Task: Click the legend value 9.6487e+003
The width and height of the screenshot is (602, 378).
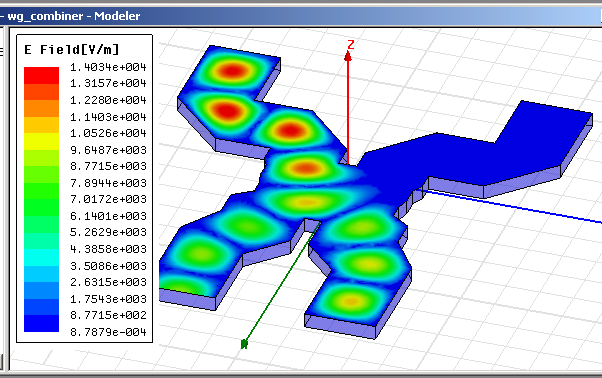Action: pos(108,150)
